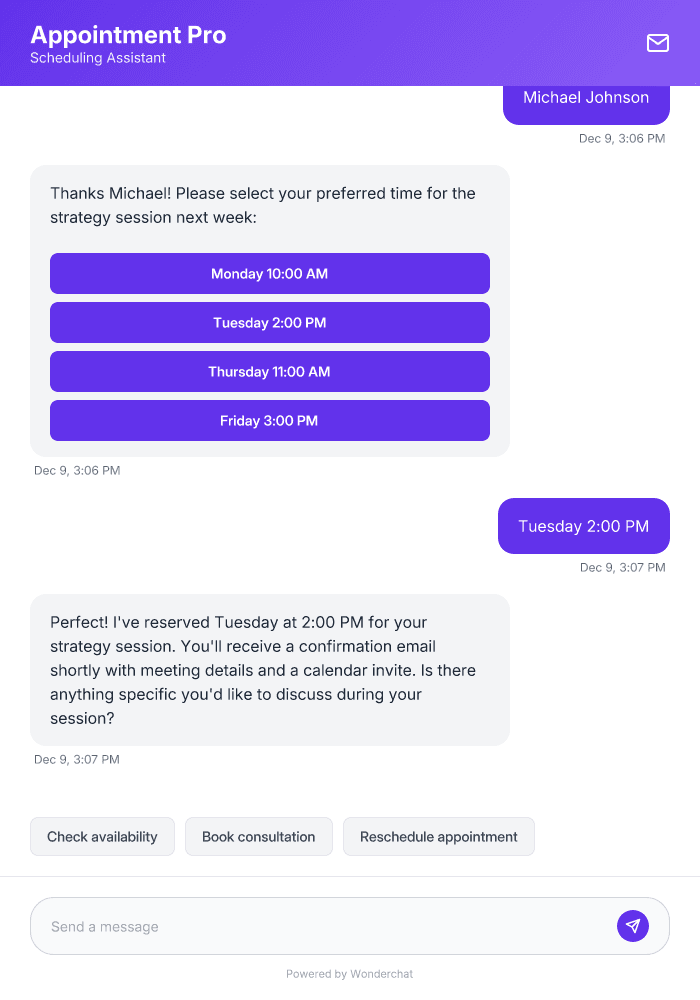Click the Check availability quick reply
700x1000 pixels.
[x=102, y=836]
